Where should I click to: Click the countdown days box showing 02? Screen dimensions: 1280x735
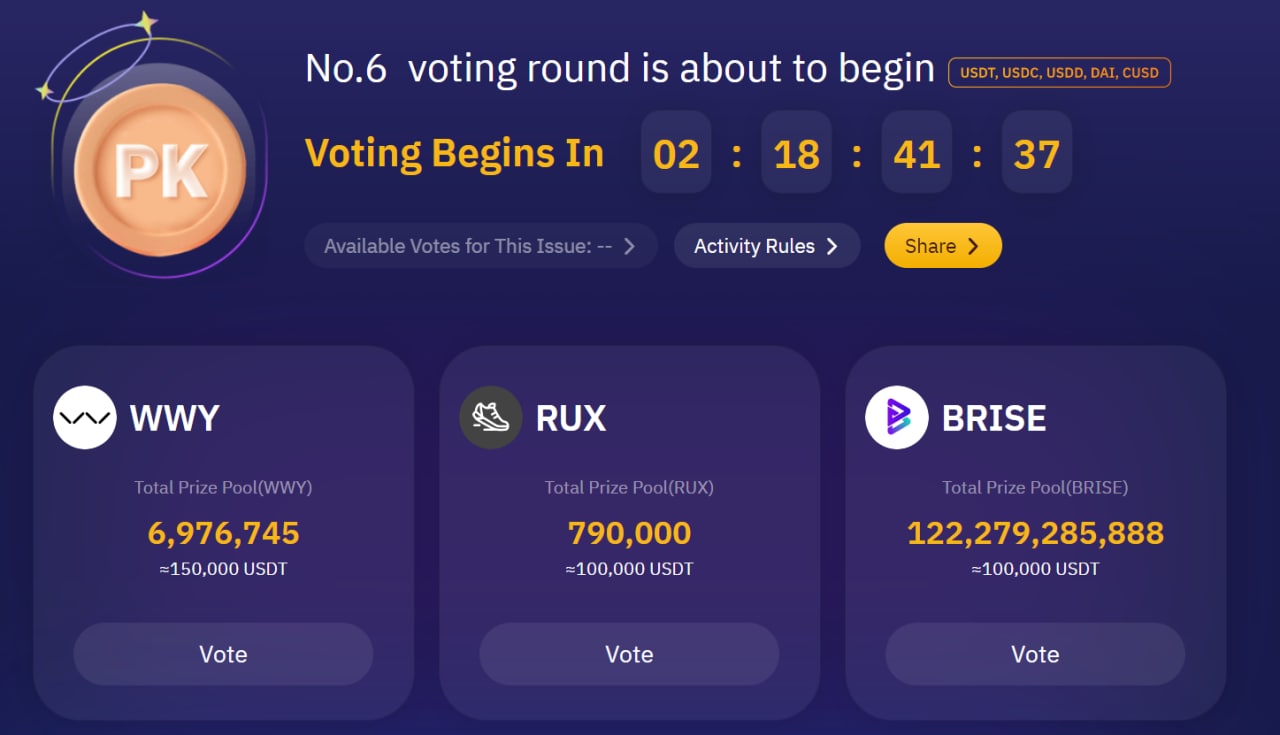coord(676,153)
